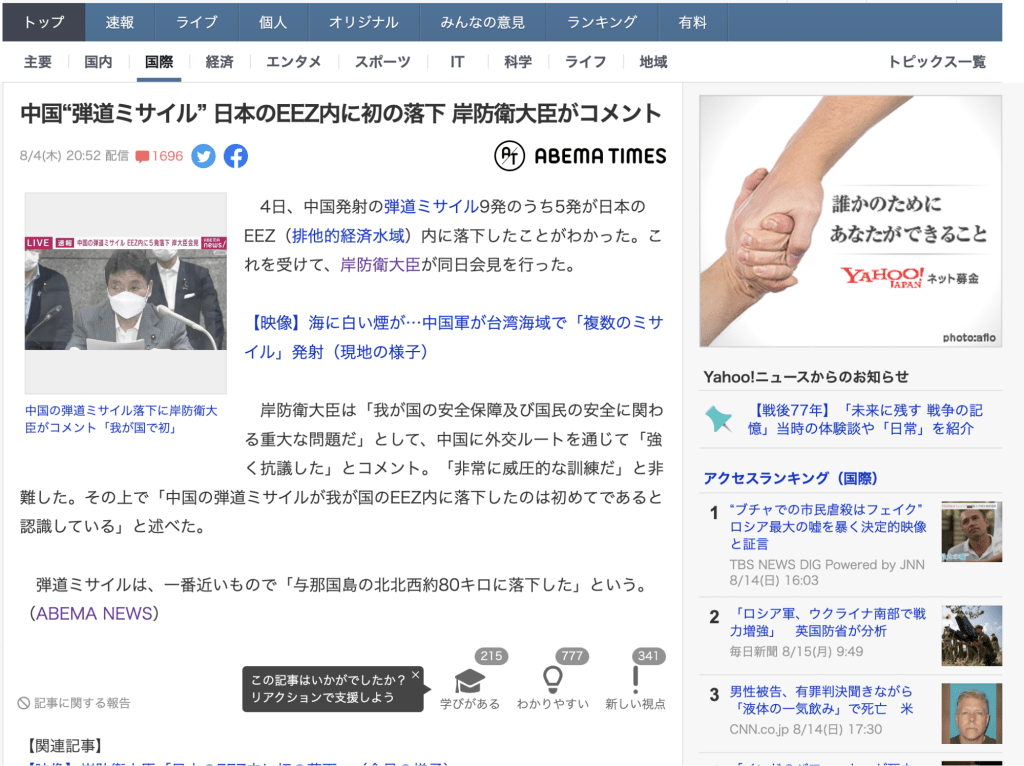Share article via Twitter icon

pyautogui.click(x=203, y=156)
